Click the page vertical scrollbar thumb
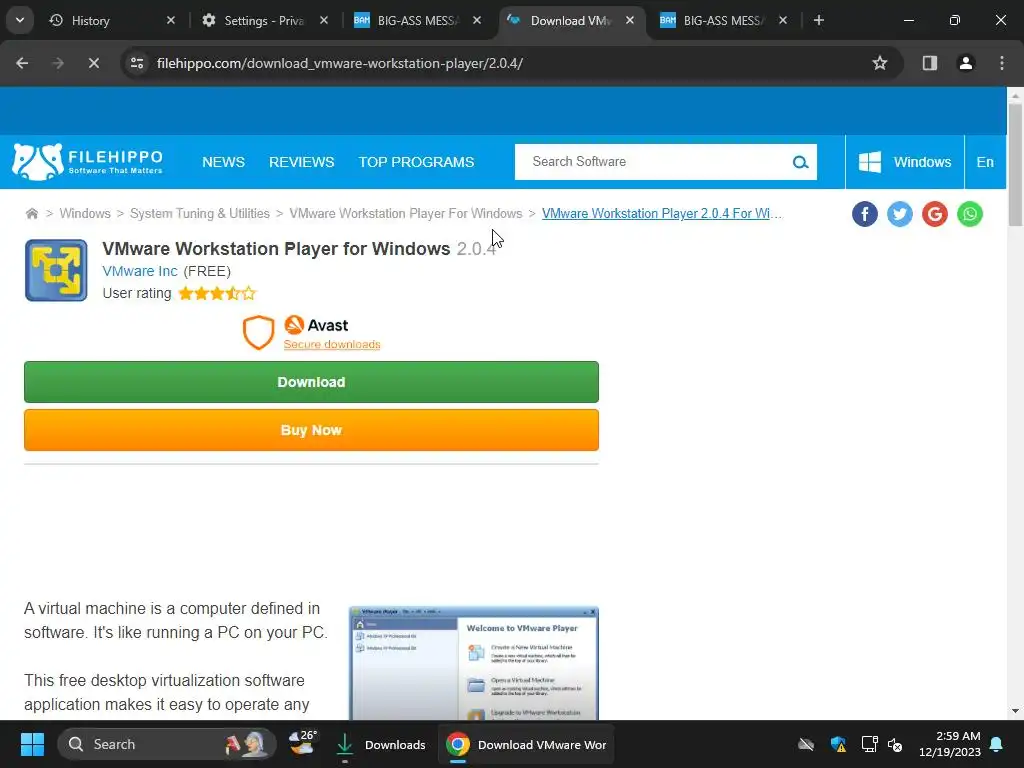1024x768 pixels. (x=1015, y=165)
